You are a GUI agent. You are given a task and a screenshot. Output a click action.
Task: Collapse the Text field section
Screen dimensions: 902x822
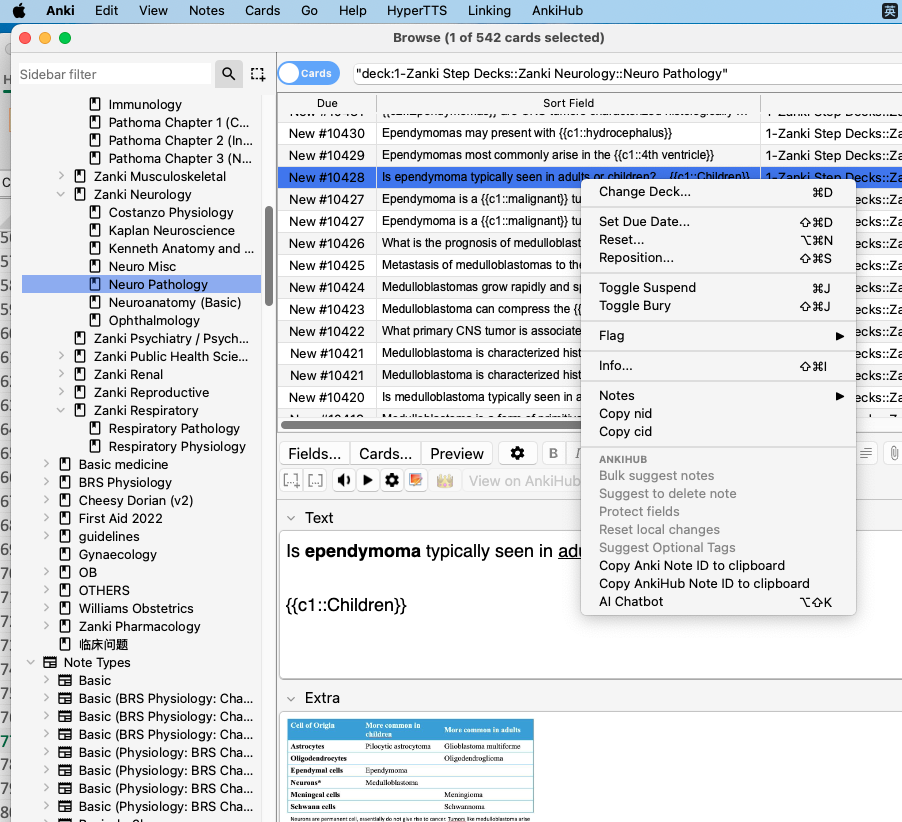point(291,518)
